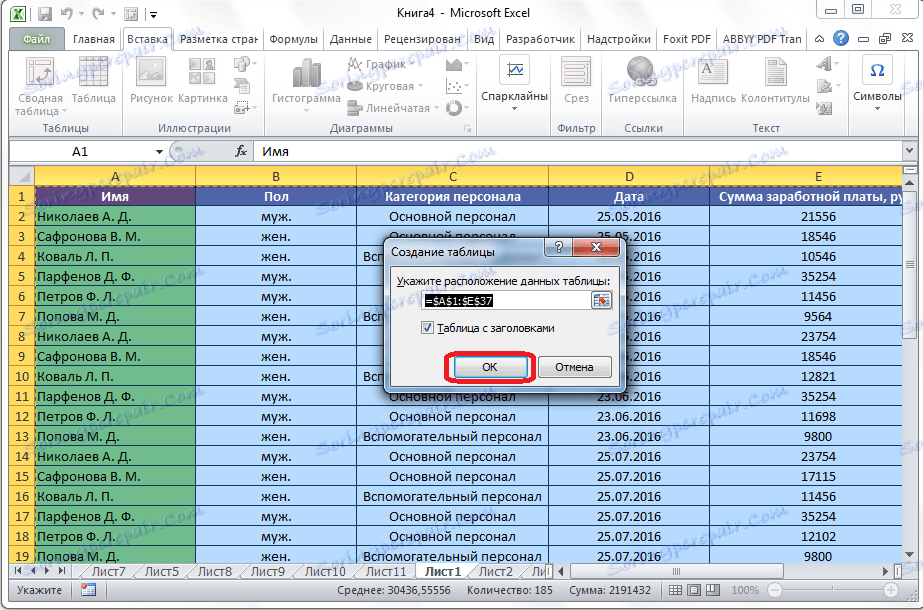Click the horizontal scrollbar thumb

pyautogui.click(x=677, y=571)
